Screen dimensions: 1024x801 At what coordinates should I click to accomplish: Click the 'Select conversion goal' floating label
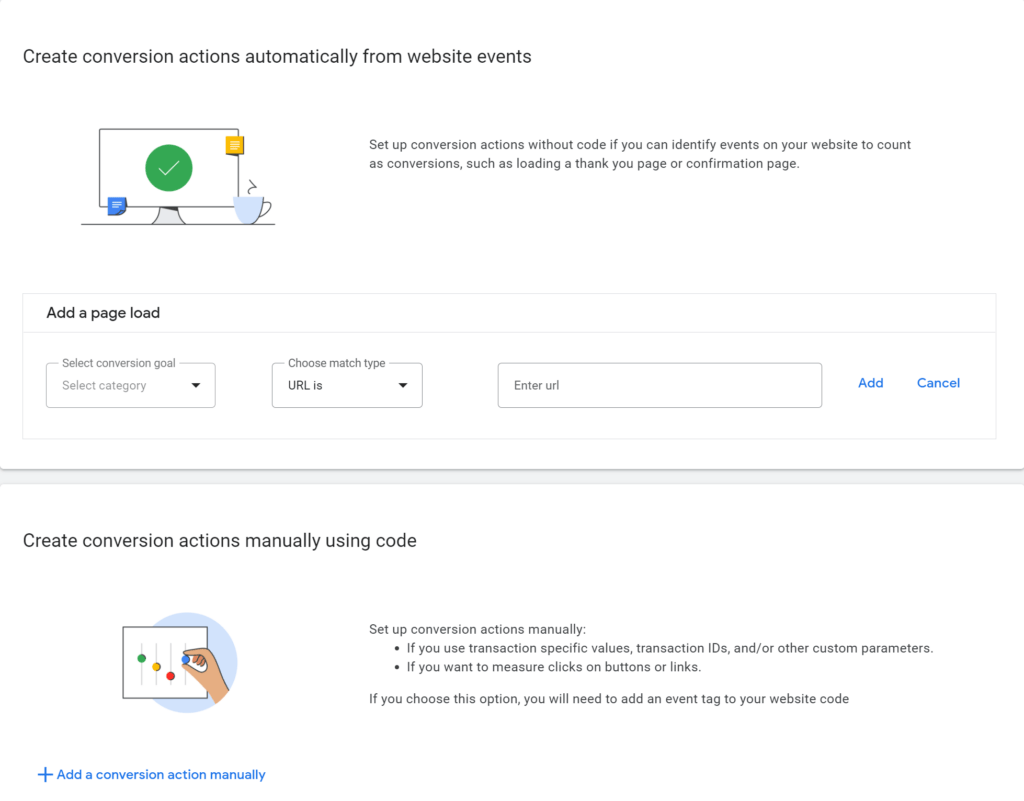click(117, 363)
